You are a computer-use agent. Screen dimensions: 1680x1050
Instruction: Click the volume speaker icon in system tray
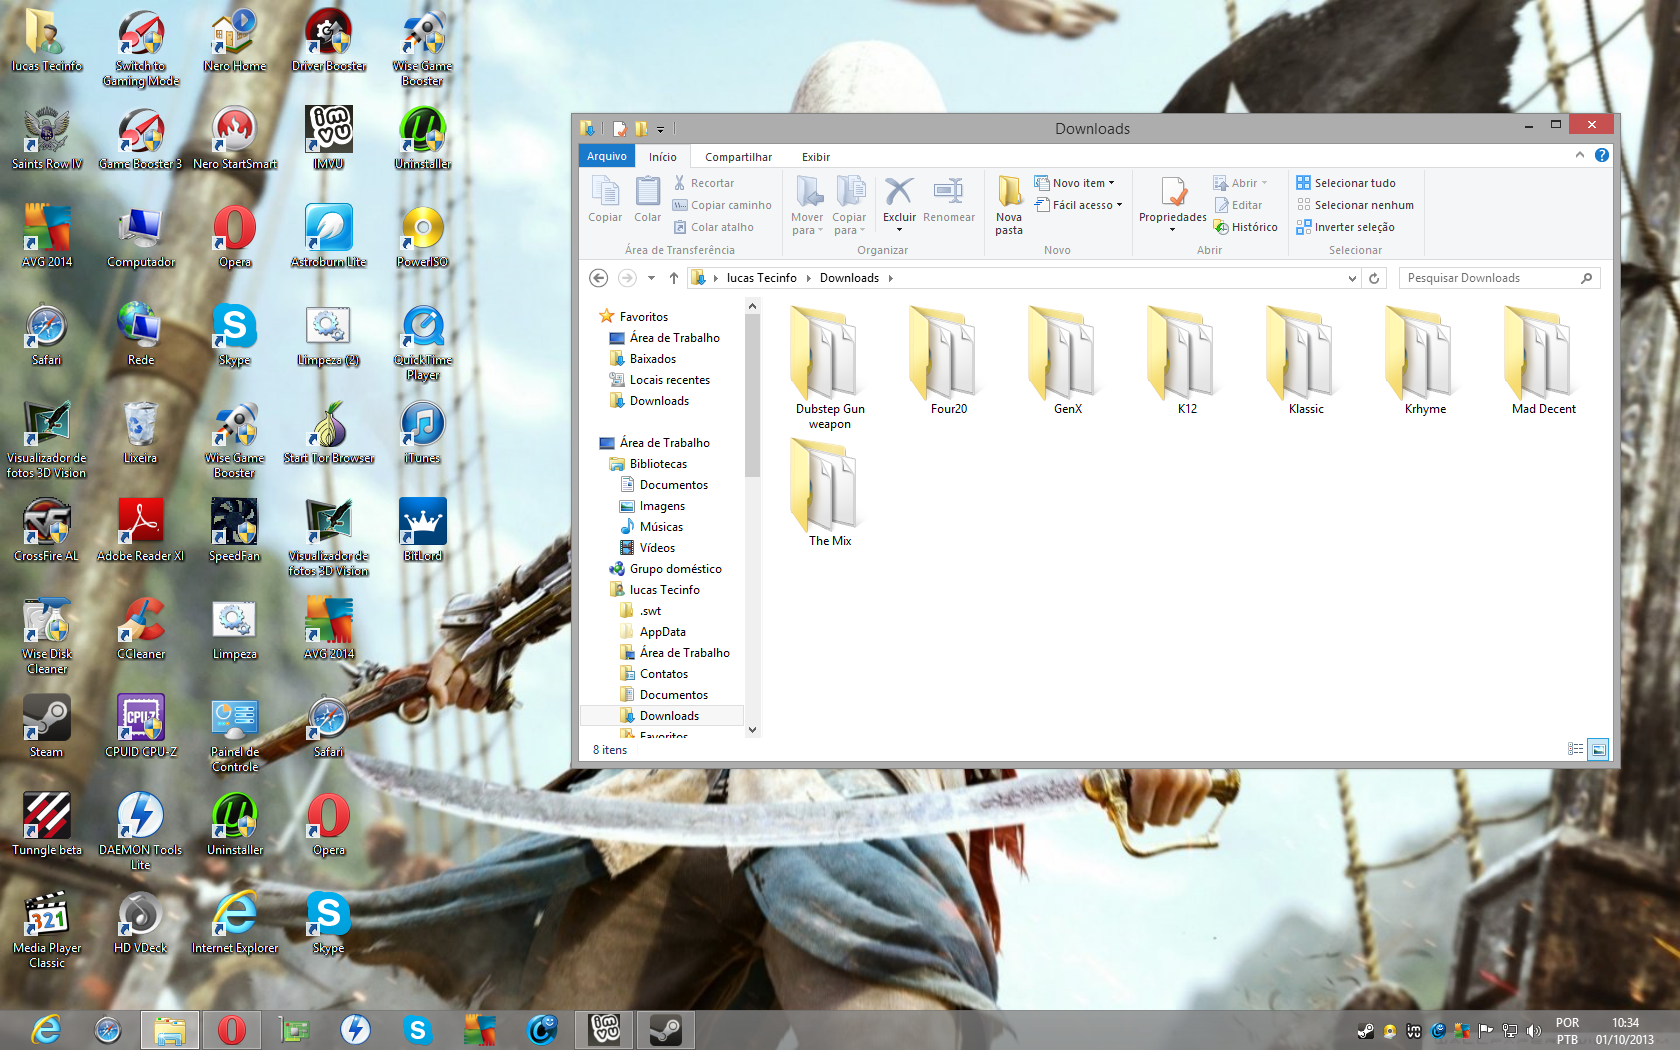click(x=1533, y=1030)
